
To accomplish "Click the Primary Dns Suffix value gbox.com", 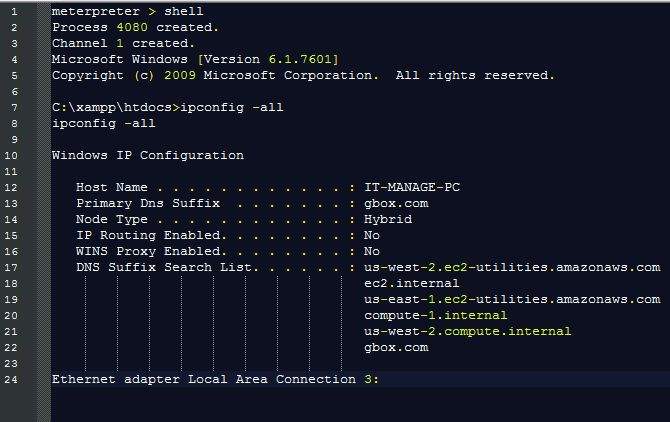I will click(396, 203).
